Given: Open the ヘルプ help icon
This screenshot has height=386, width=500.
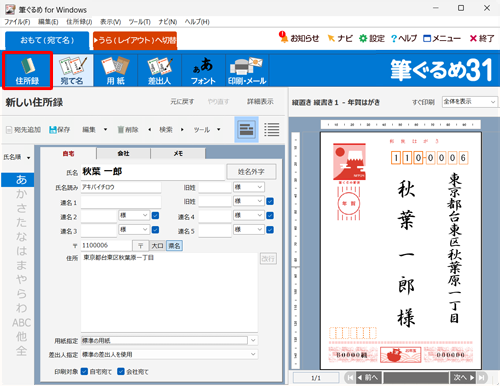Looking at the screenshot, I should 404,39.
